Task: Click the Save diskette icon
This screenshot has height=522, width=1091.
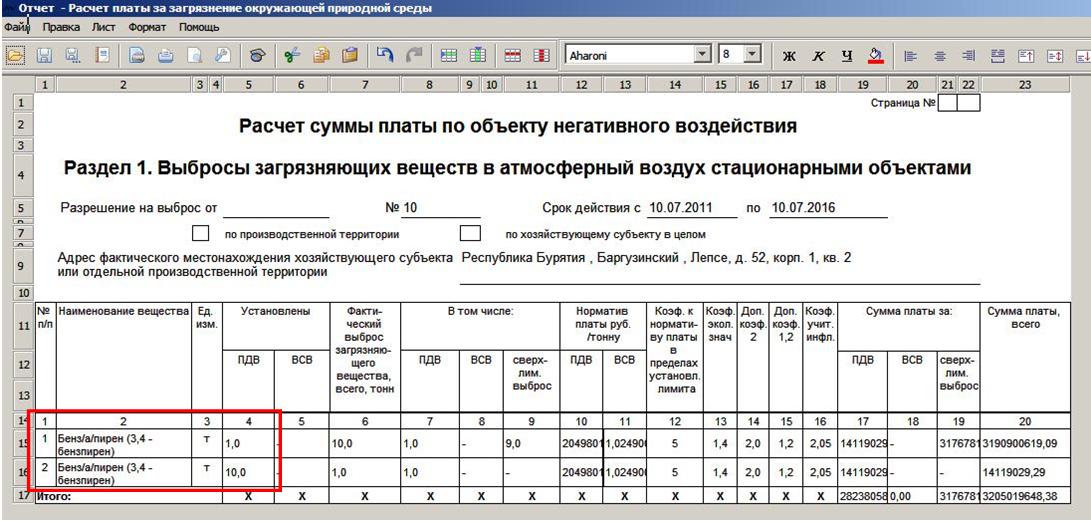Action: [x=45, y=57]
